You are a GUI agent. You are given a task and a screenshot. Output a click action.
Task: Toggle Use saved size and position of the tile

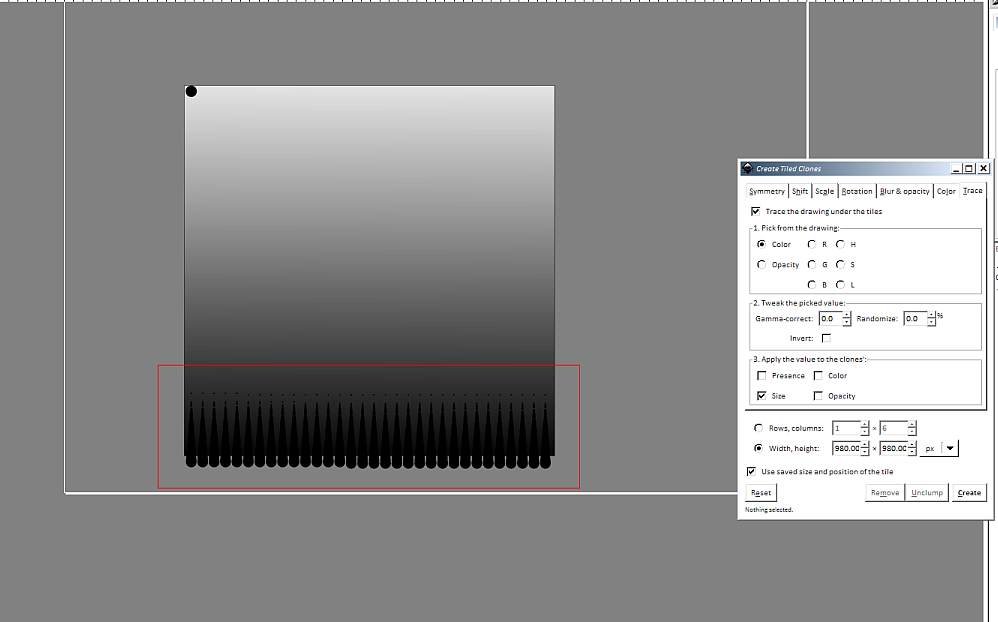[x=752, y=471]
